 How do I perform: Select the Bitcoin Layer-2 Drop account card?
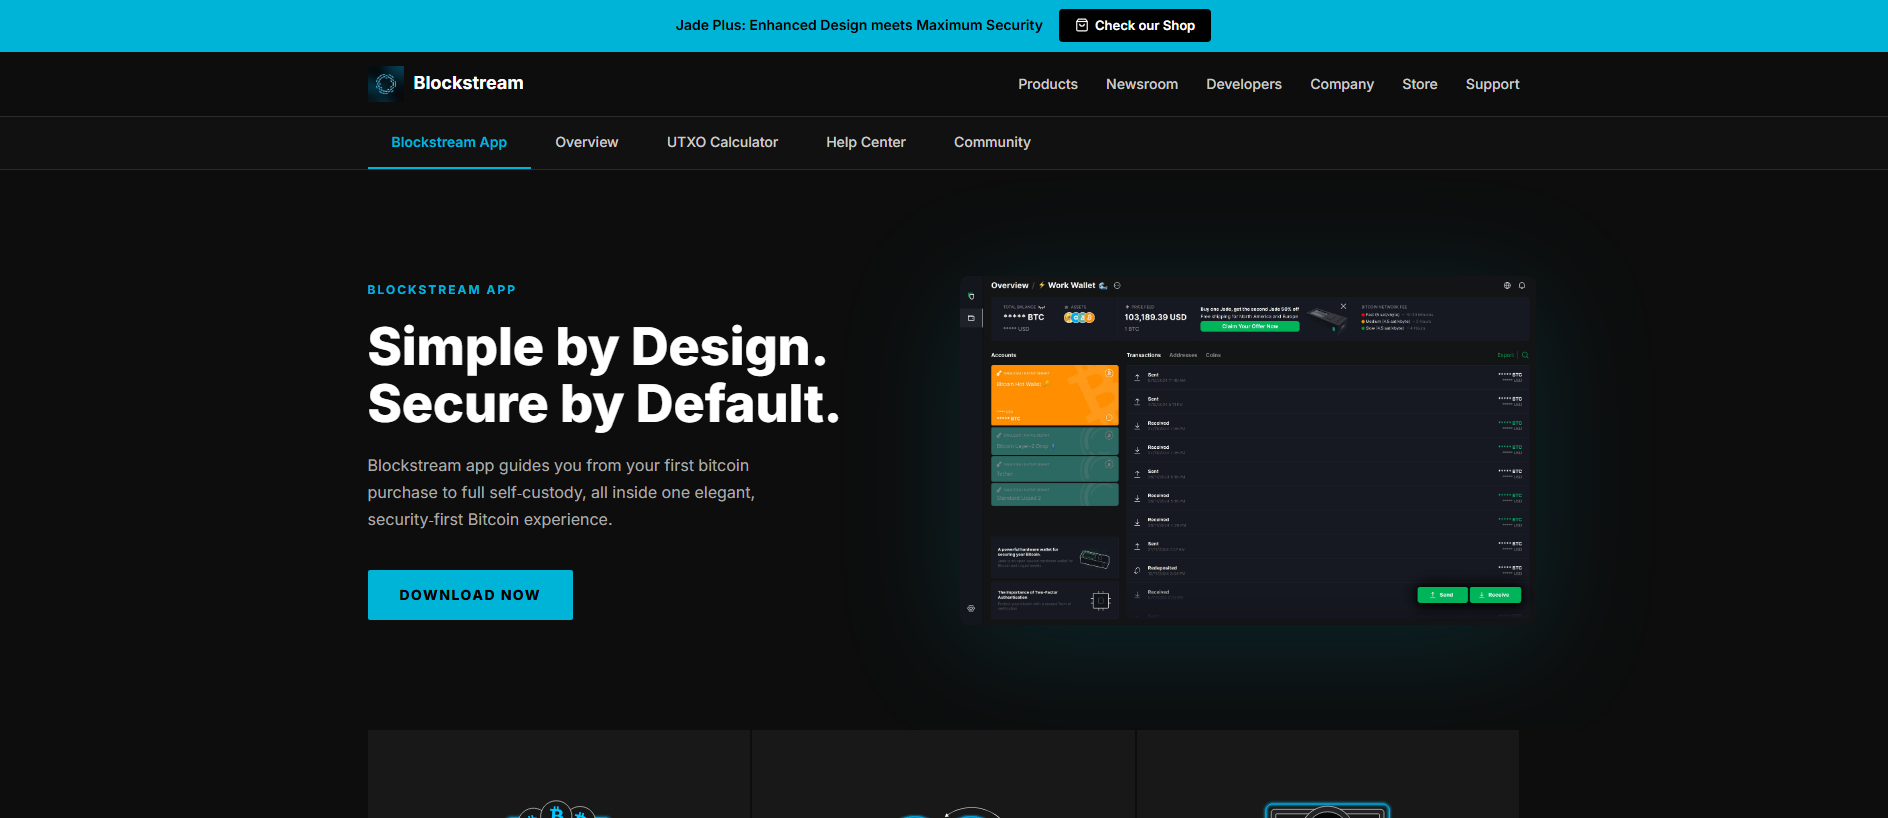1055,441
